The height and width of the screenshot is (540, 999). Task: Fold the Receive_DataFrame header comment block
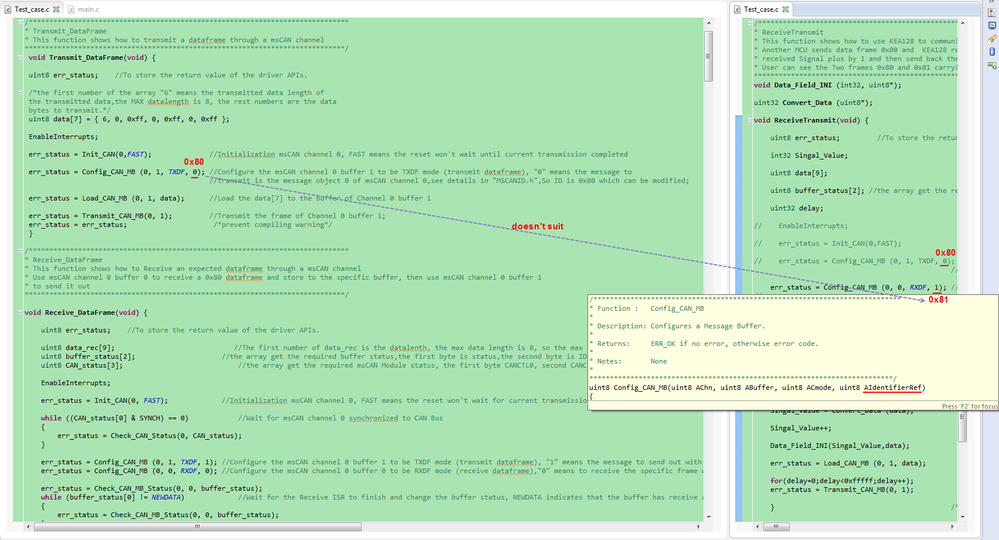point(20,251)
